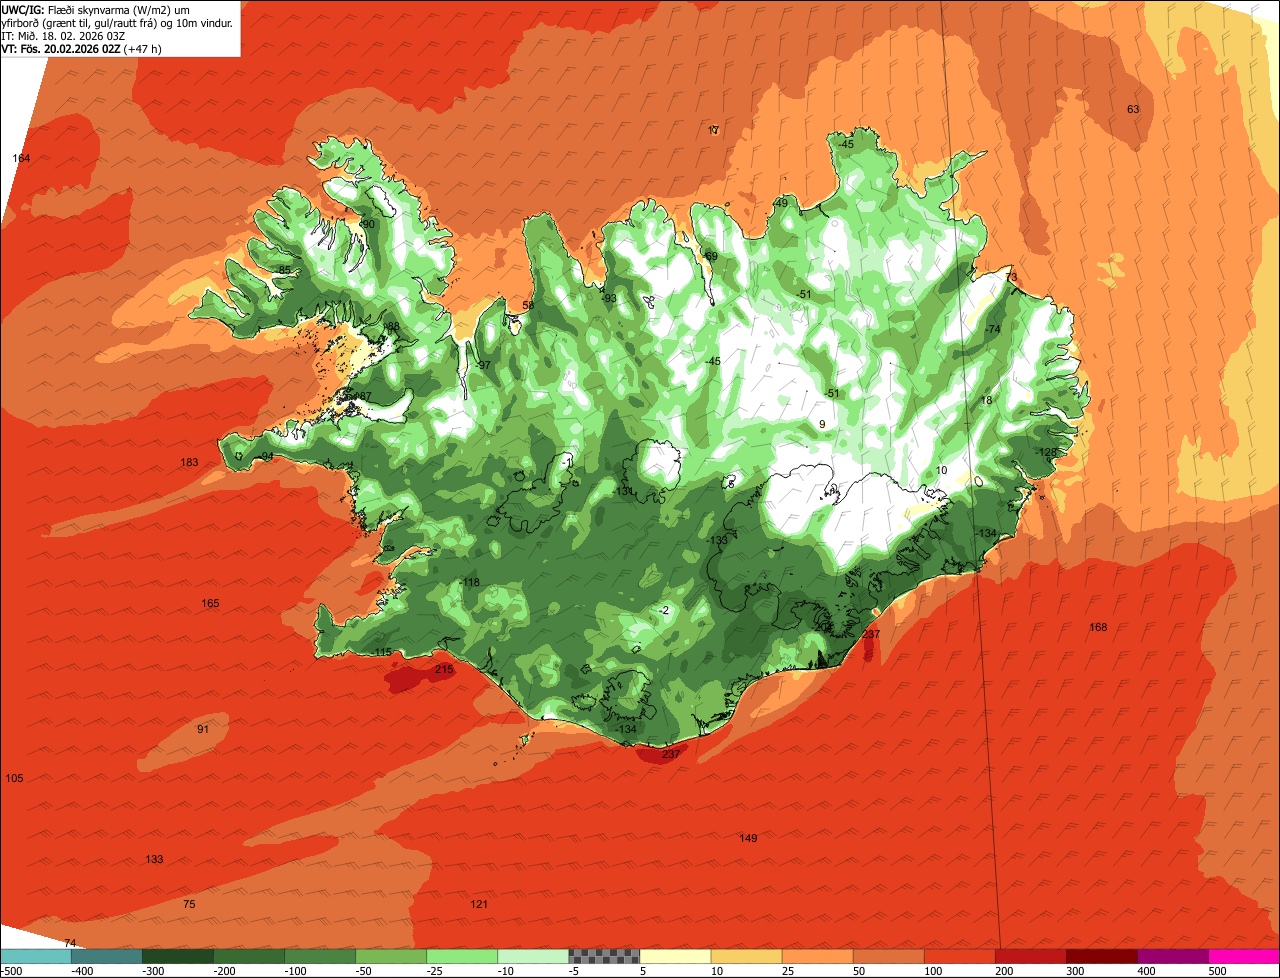The image size is (1280, 978).
Task: Click the value -131 near the western glacier
Action: coord(622,491)
